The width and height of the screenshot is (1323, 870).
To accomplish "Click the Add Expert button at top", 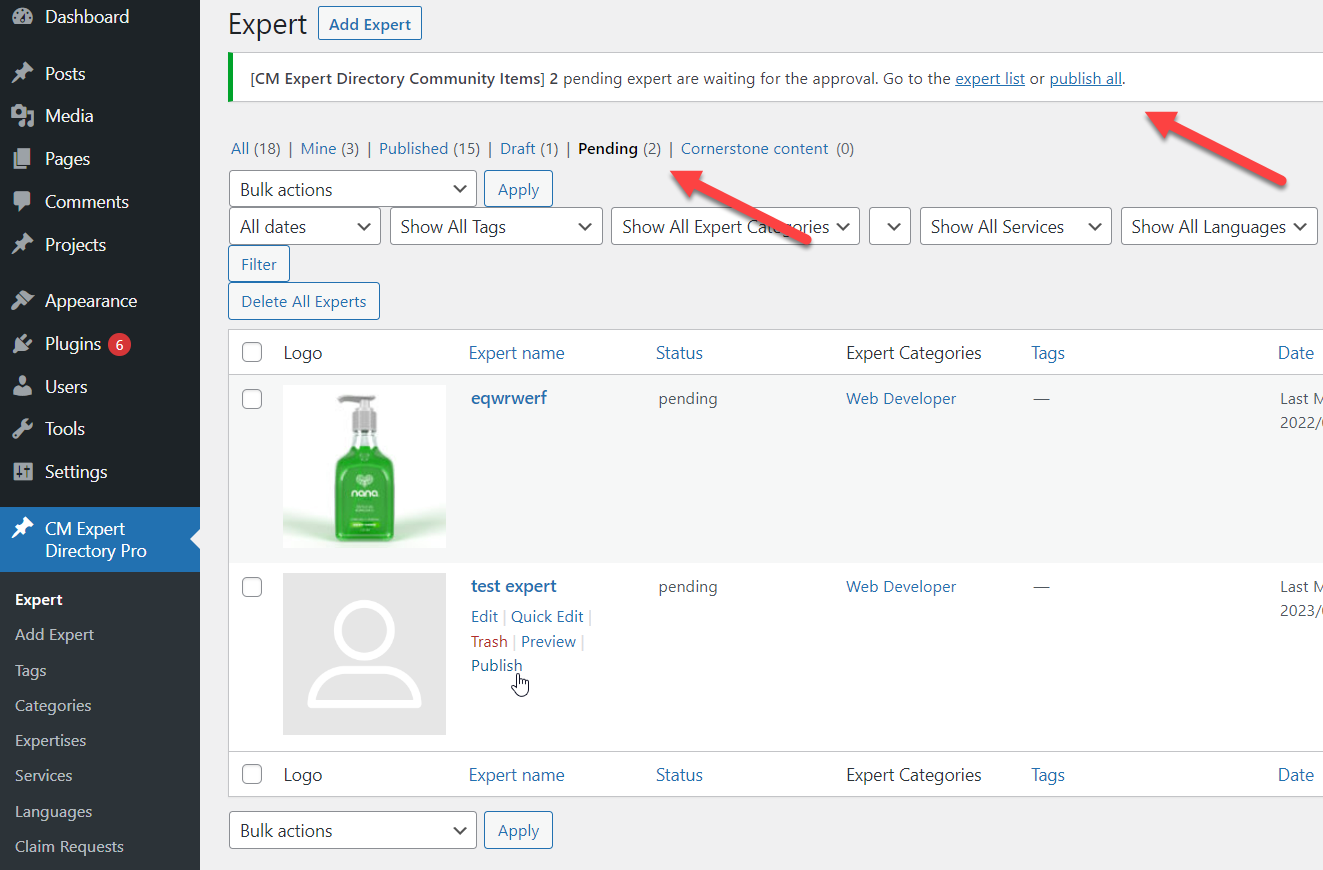I will (x=369, y=24).
